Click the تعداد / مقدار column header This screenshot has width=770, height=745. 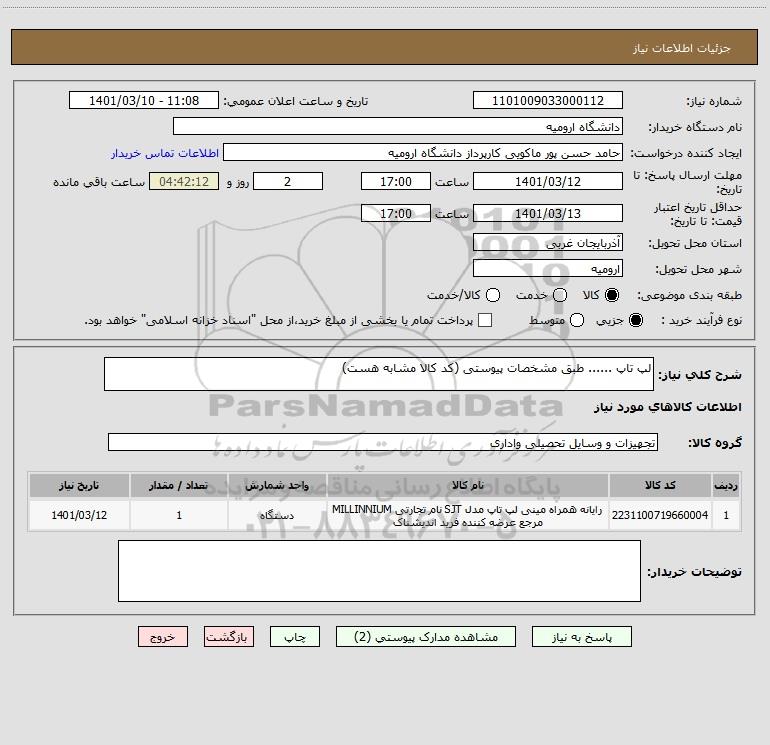point(179,486)
